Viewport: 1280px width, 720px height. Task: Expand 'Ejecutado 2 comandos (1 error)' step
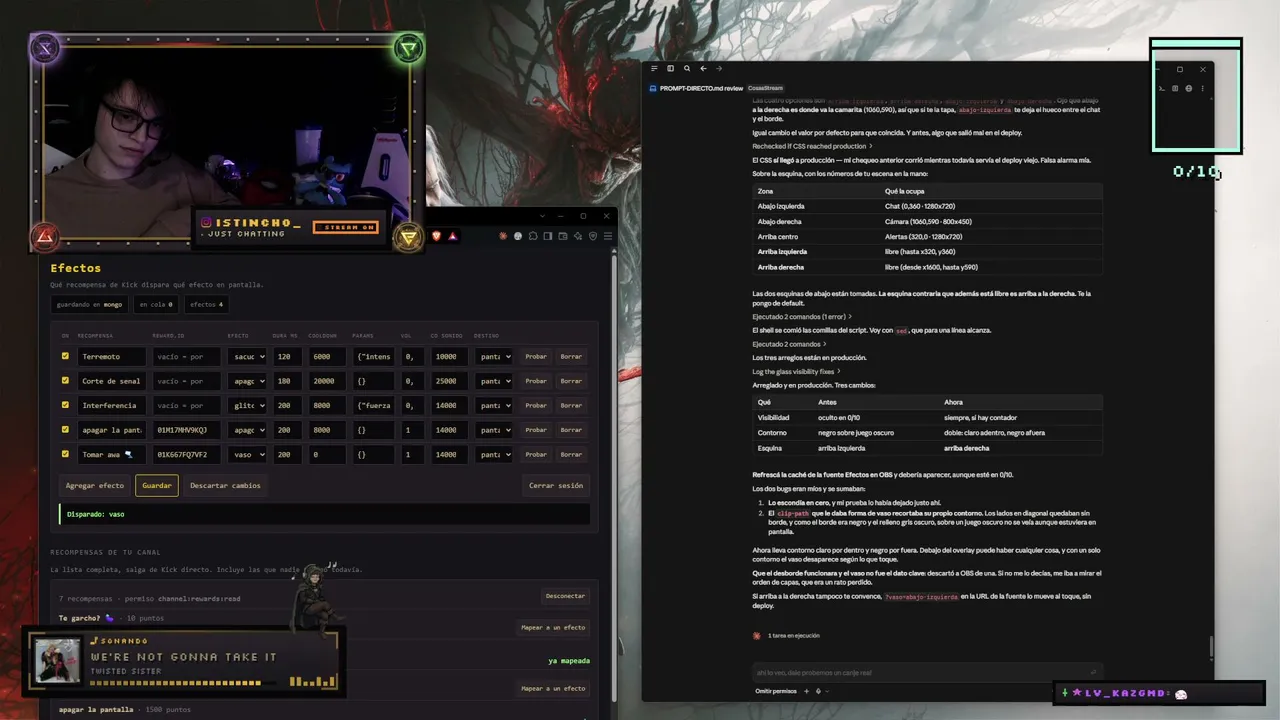(x=804, y=317)
